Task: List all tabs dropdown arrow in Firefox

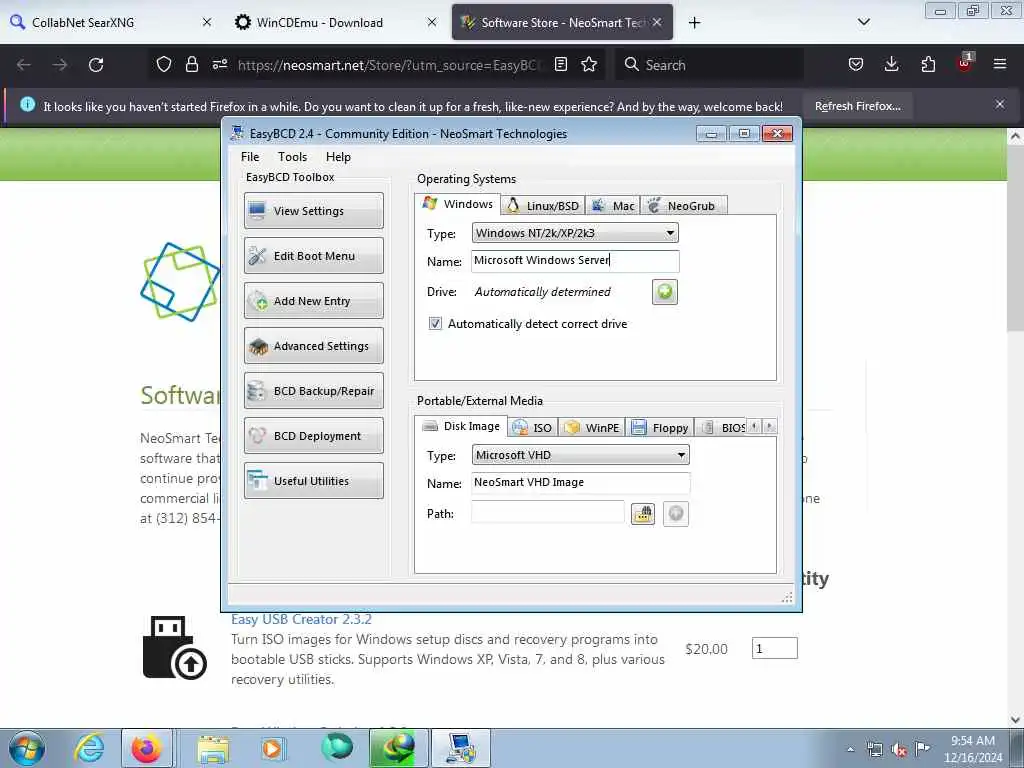Action: click(863, 22)
